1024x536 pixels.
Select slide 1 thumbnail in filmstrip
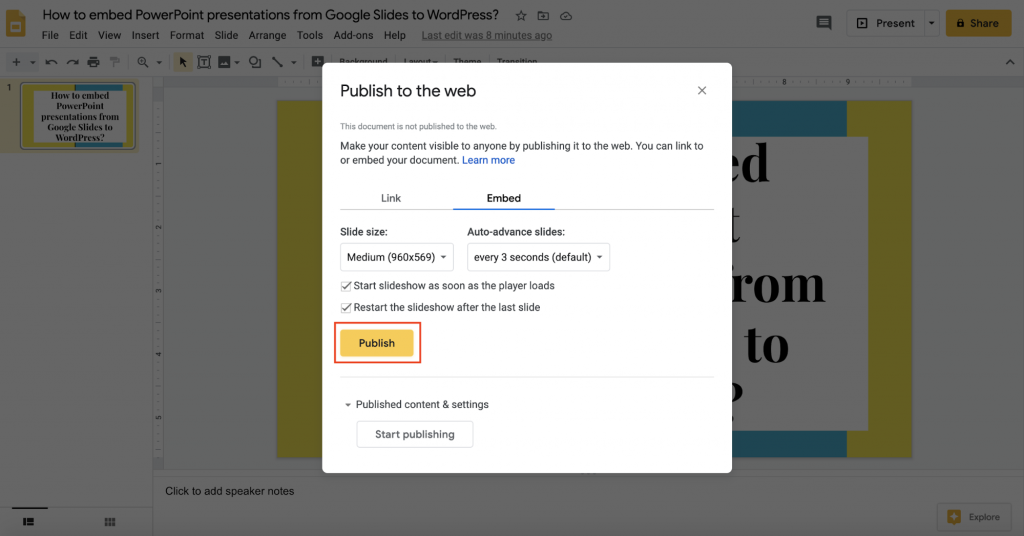[78, 116]
